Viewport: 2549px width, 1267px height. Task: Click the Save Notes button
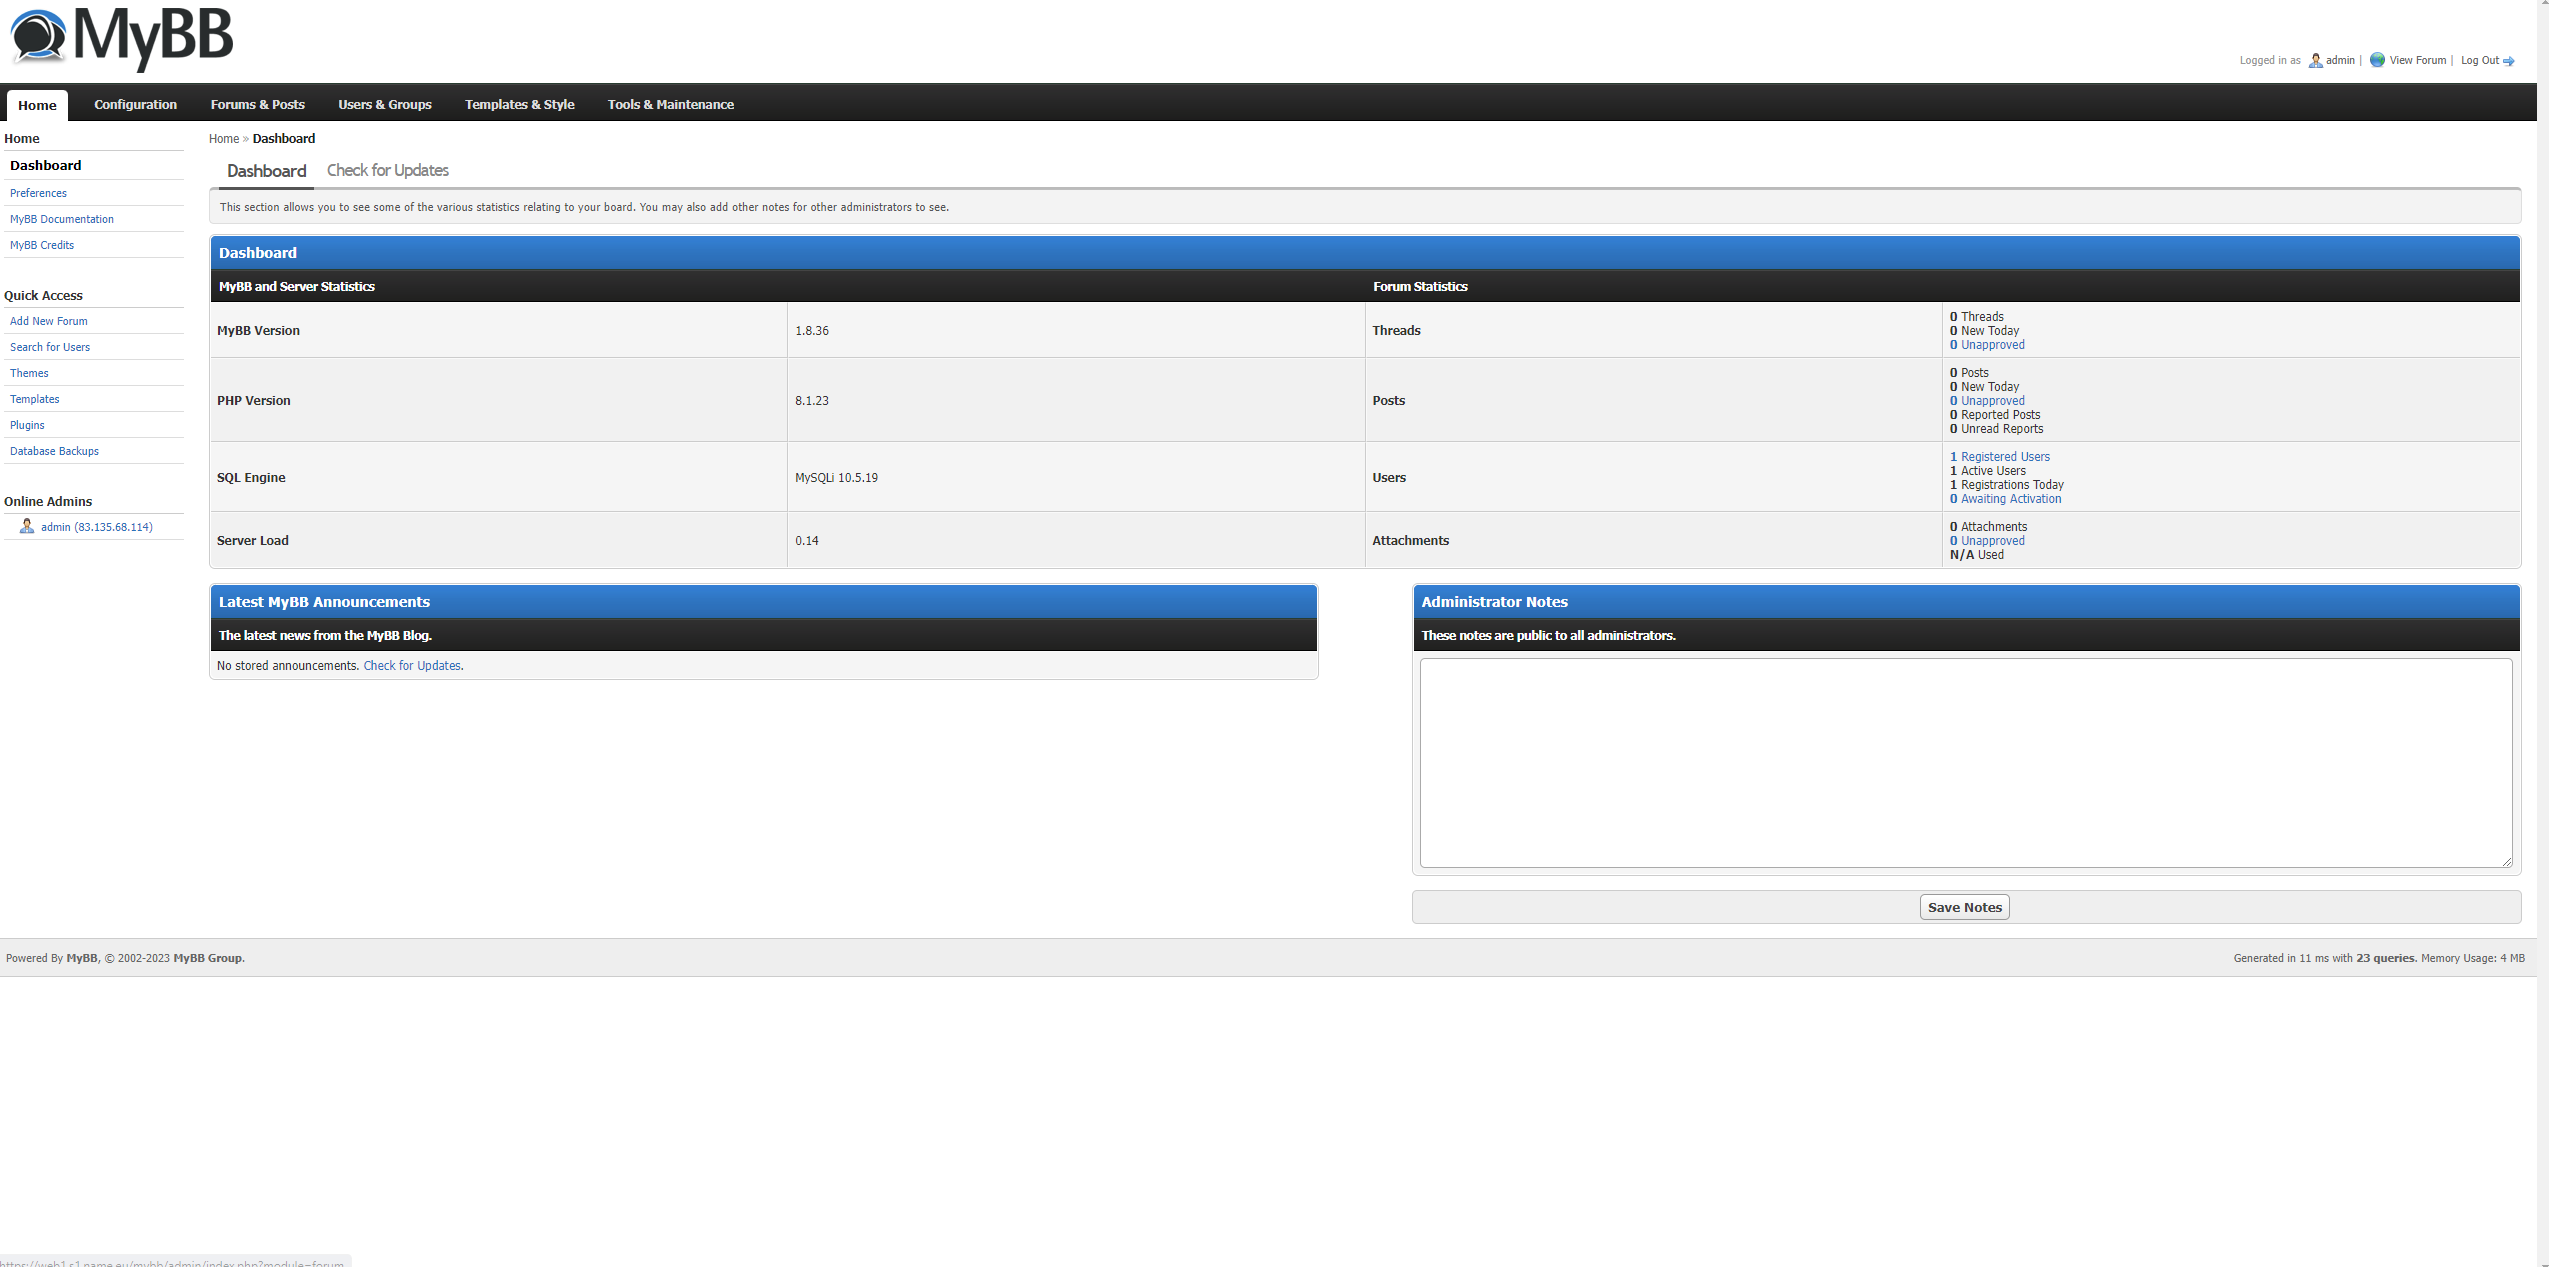click(1964, 907)
